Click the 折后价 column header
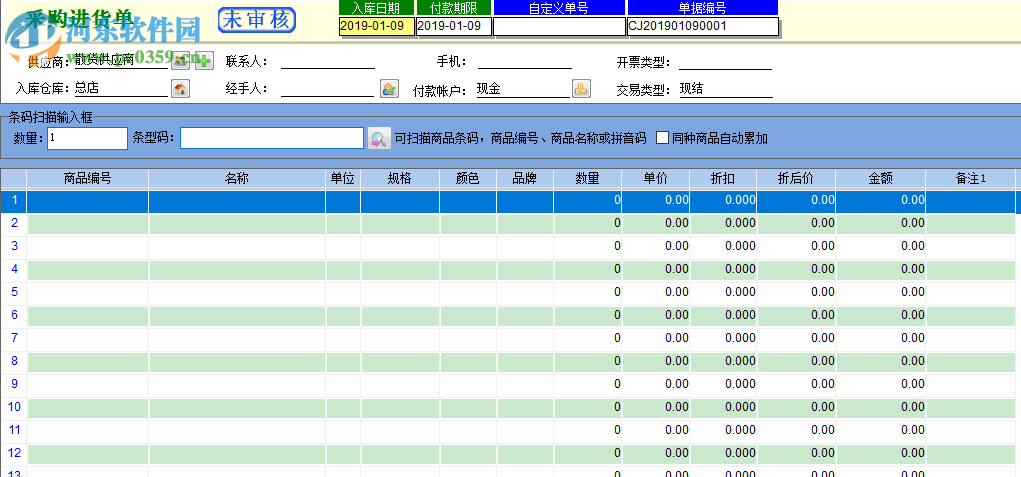1021x477 pixels. pyautogui.click(x=796, y=178)
